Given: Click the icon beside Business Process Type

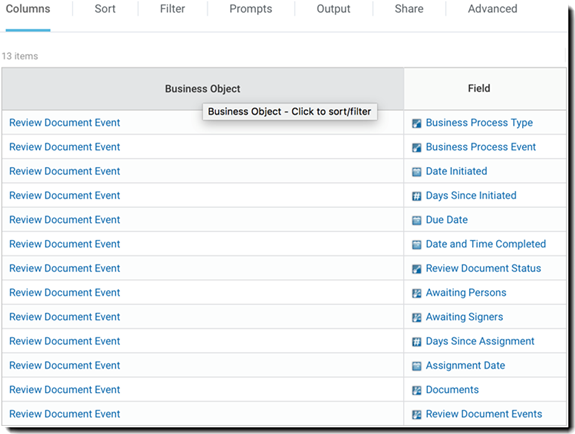Looking at the screenshot, I should pos(417,123).
